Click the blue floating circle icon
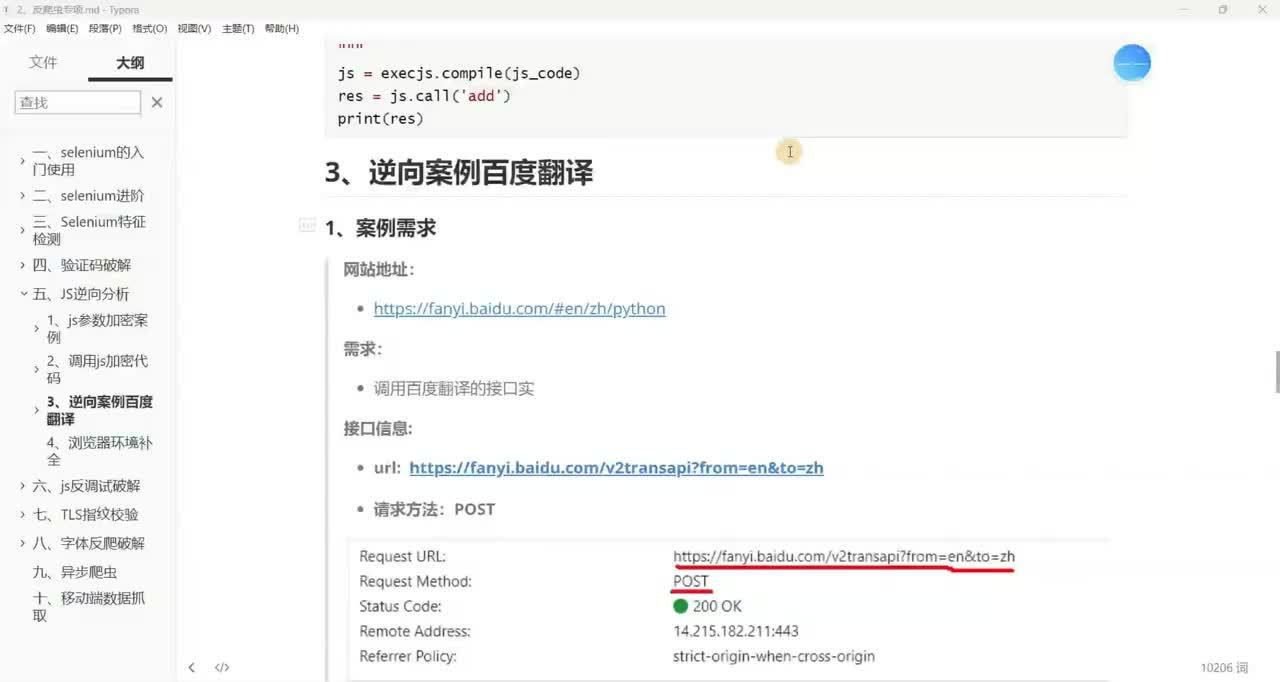Screen dimensions: 1280x682 pyautogui.click(x=1132, y=64)
